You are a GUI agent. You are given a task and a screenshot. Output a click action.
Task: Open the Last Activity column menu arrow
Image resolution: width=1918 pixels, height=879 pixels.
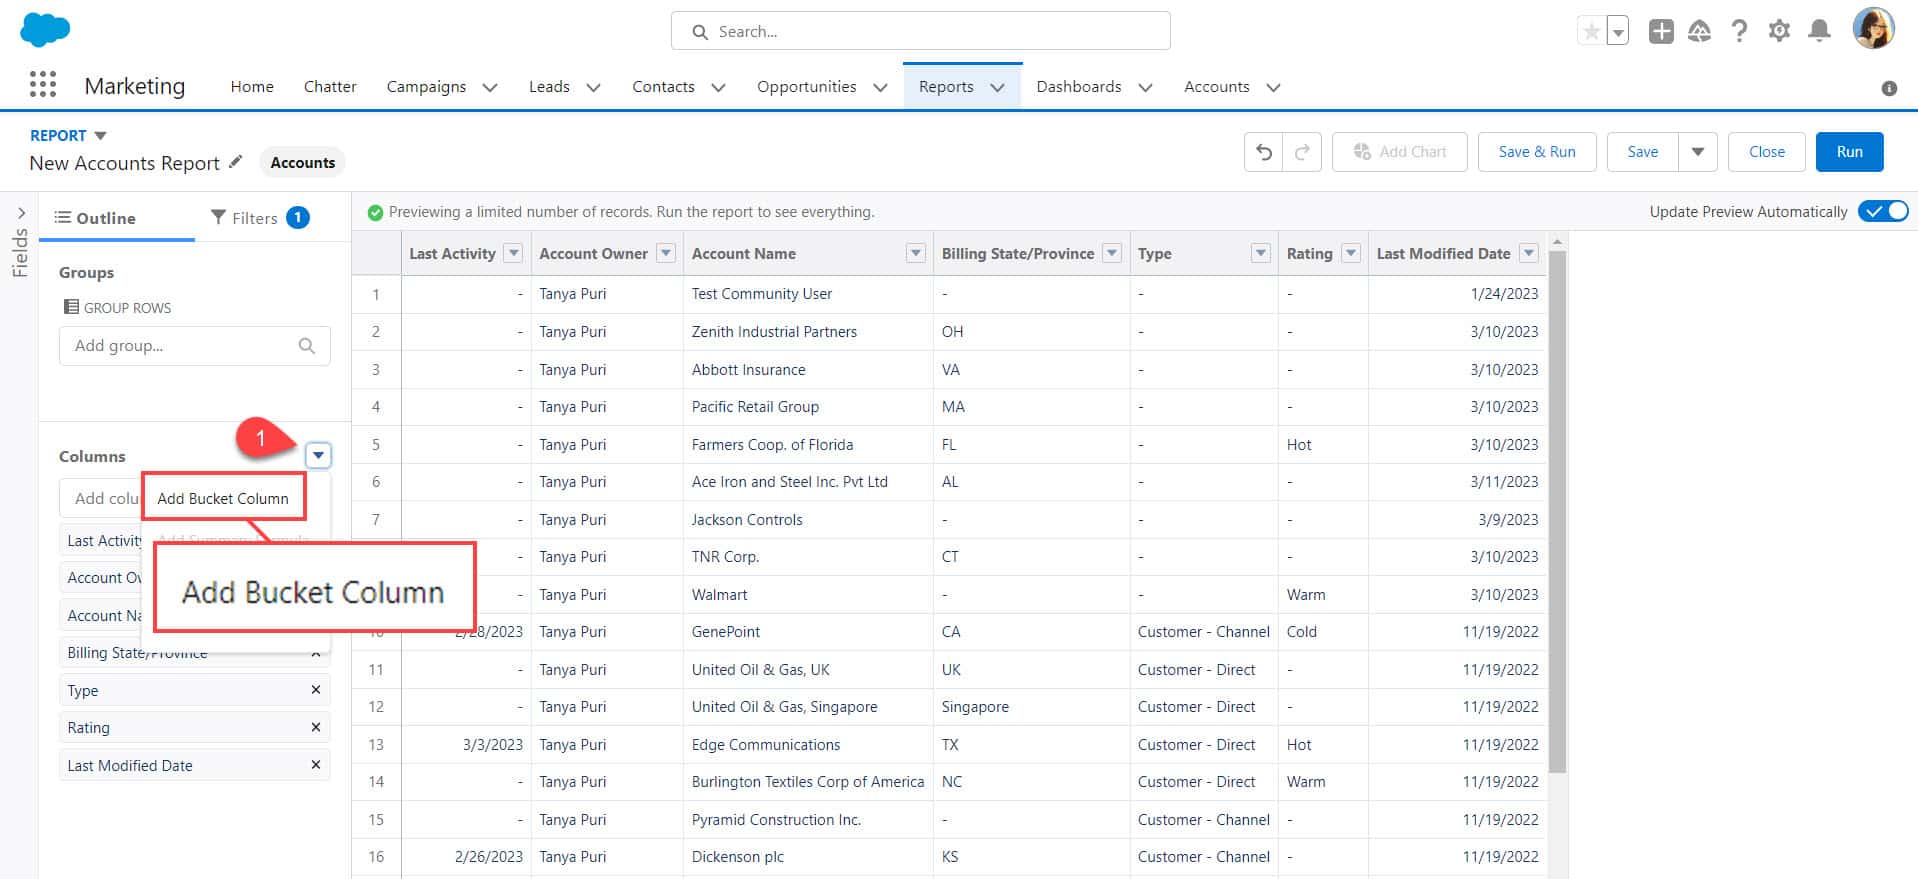(514, 253)
